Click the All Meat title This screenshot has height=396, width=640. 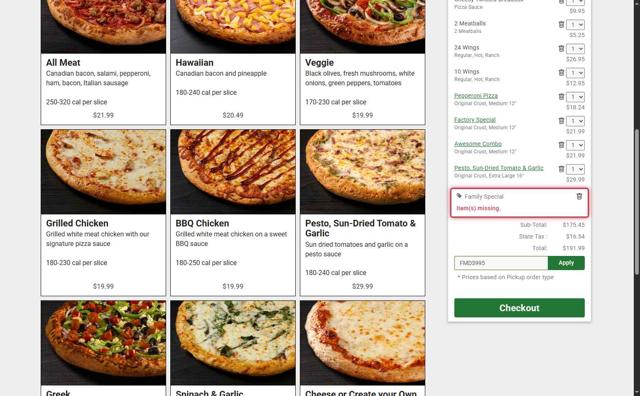63,62
